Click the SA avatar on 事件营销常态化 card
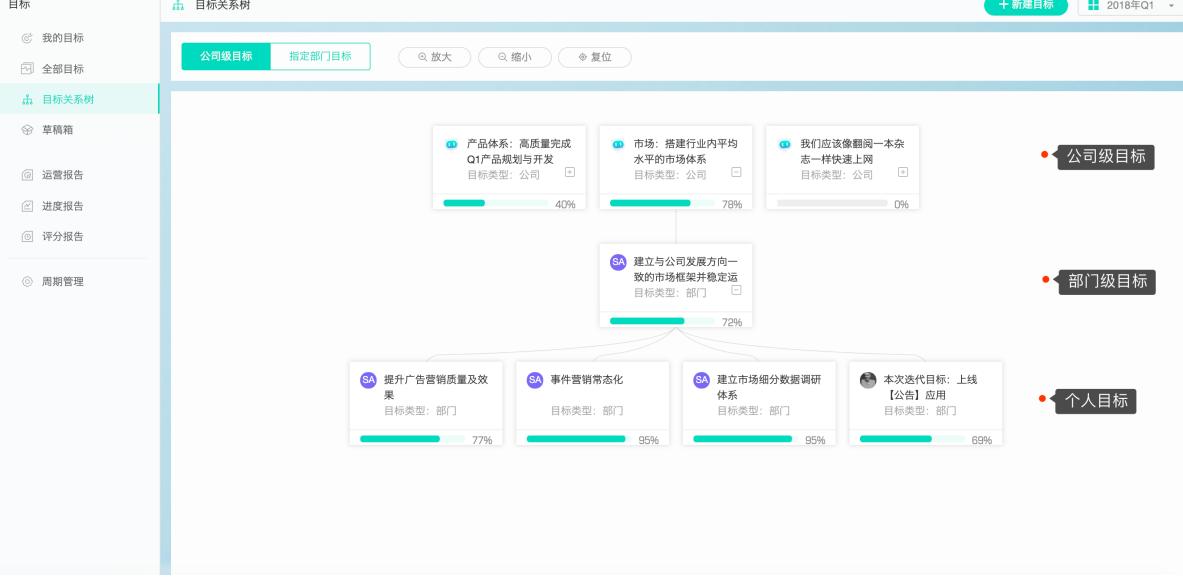 tap(535, 380)
